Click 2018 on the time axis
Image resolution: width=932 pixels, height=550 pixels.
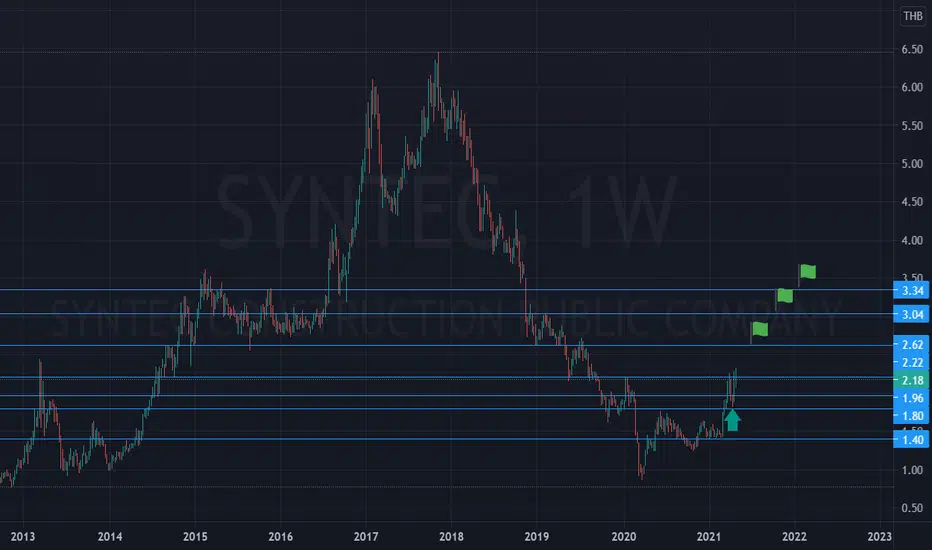(451, 537)
